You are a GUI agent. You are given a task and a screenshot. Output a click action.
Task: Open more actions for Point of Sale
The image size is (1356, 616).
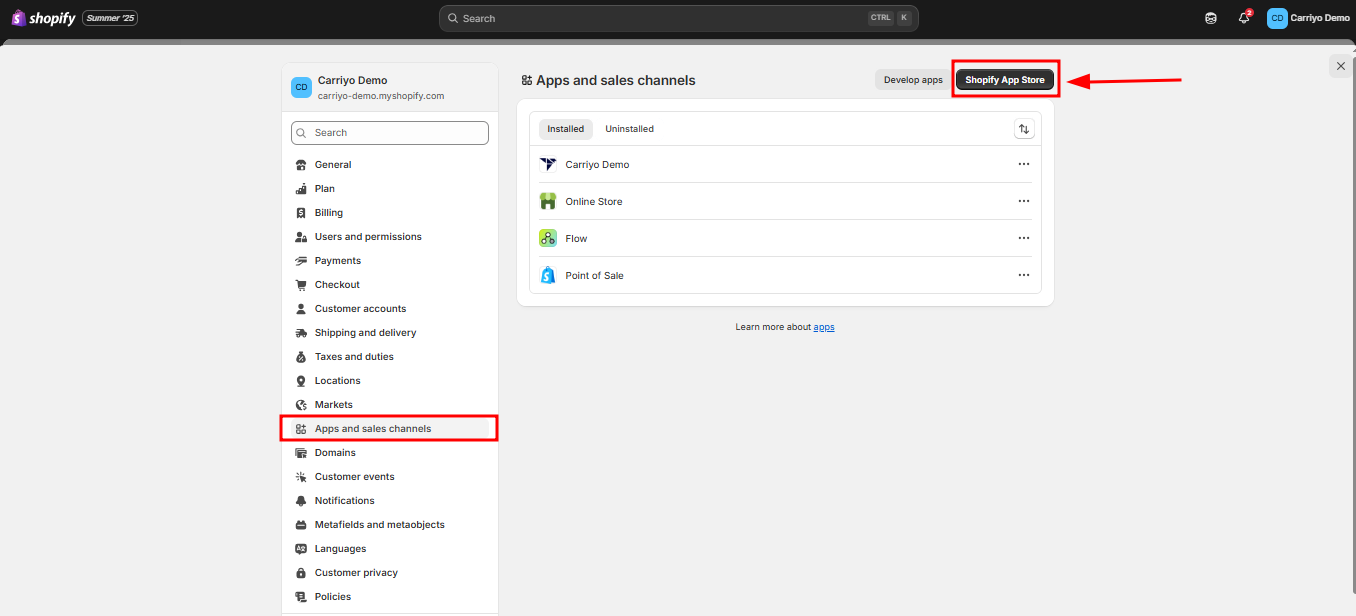(1024, 275)
